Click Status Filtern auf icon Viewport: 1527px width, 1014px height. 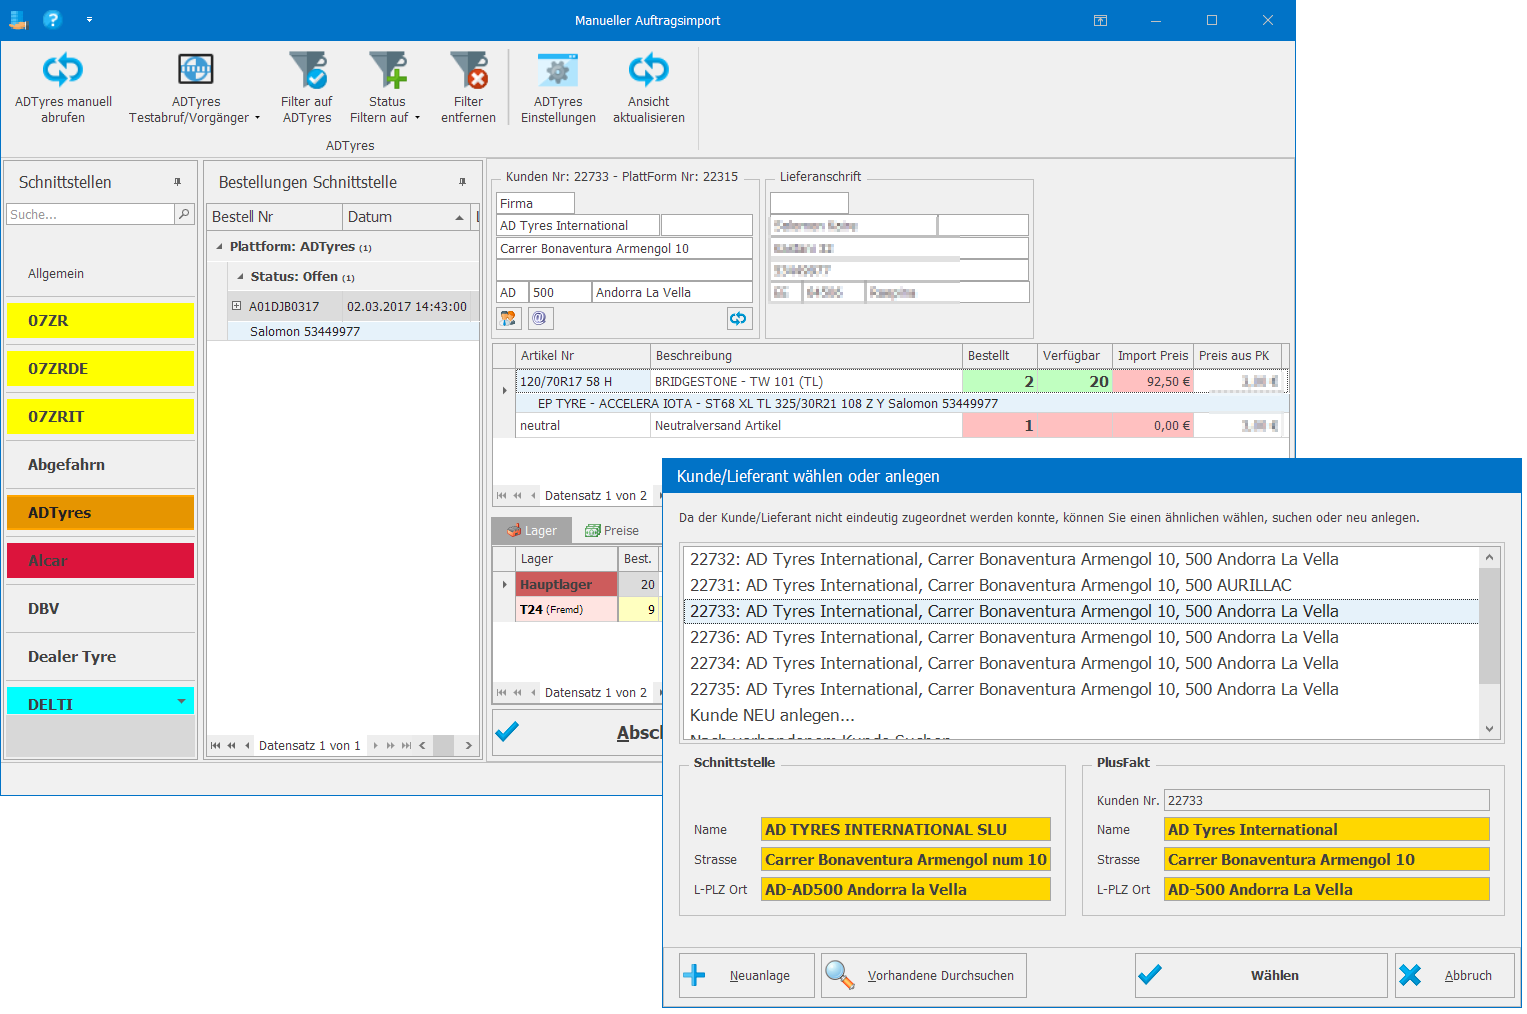(387, 69)
